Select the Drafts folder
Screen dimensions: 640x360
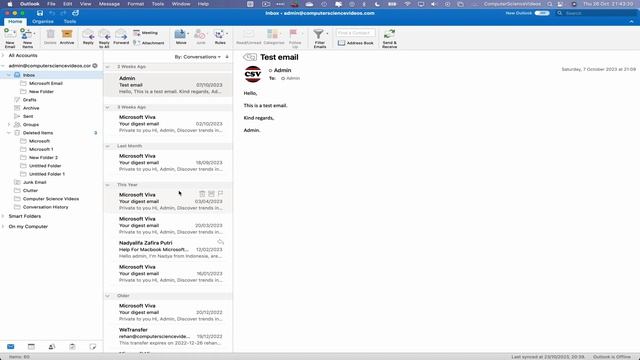coord(29,100)
